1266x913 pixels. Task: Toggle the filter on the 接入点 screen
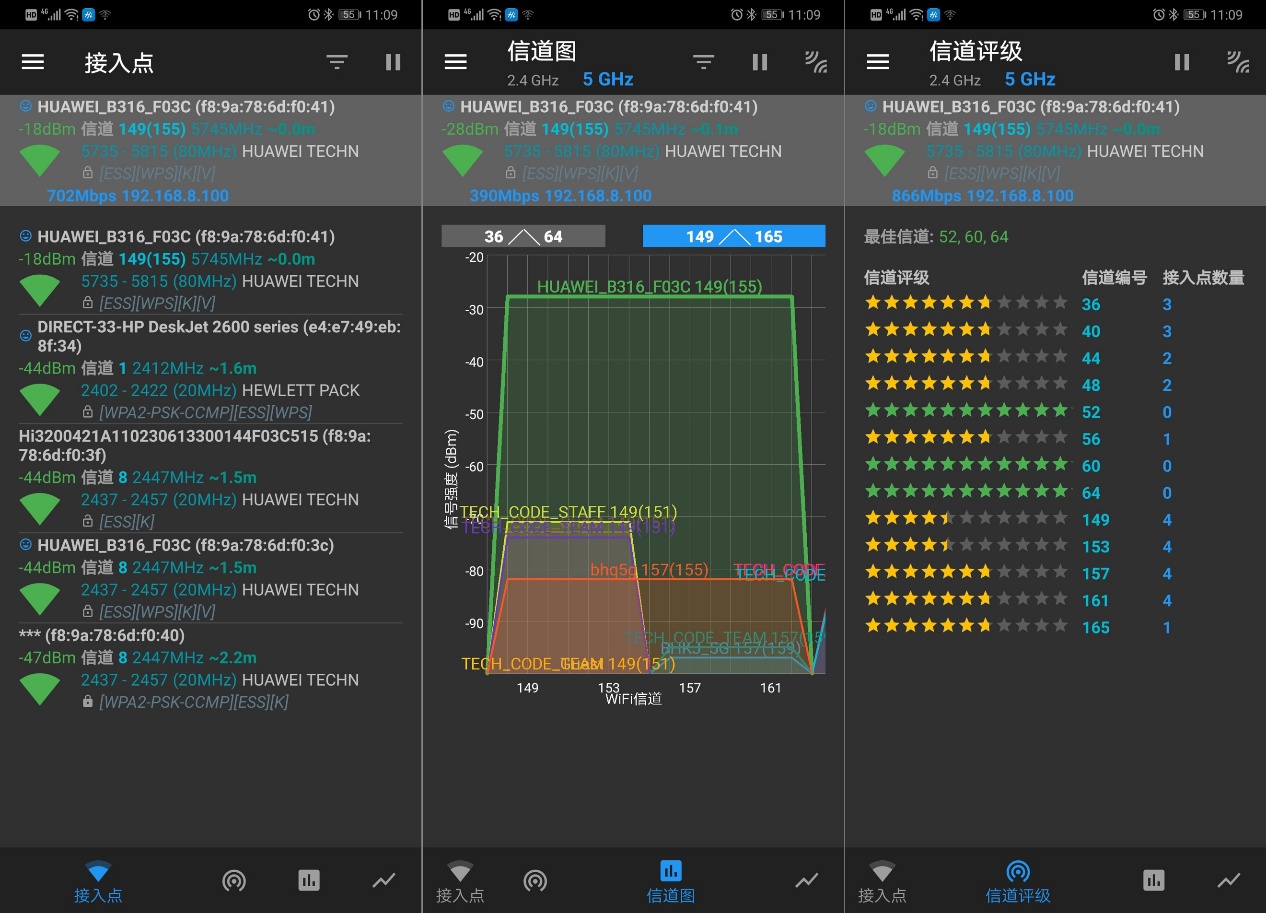(x=337, y=62)
